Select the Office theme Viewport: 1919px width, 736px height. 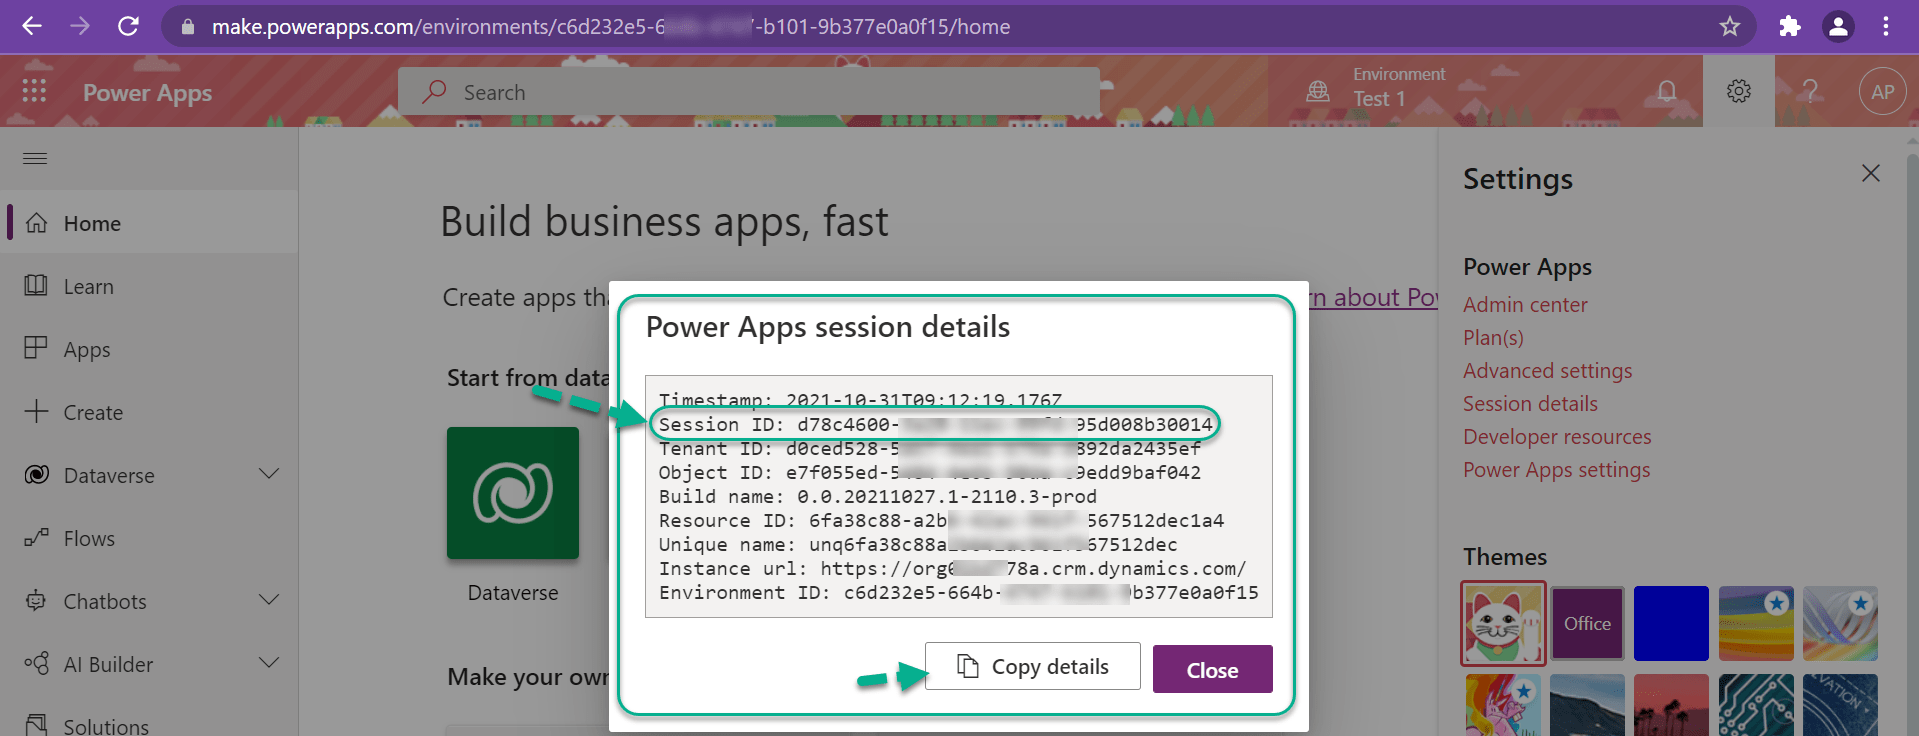1587,623
